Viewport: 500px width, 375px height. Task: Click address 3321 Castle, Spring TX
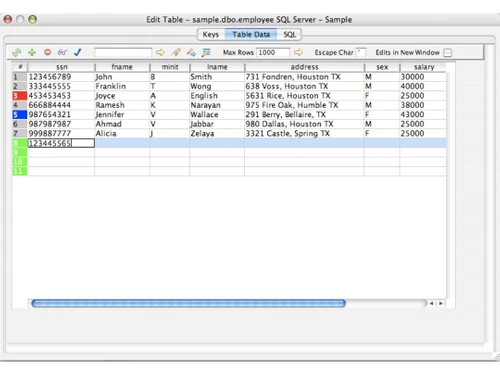point(304,133)
